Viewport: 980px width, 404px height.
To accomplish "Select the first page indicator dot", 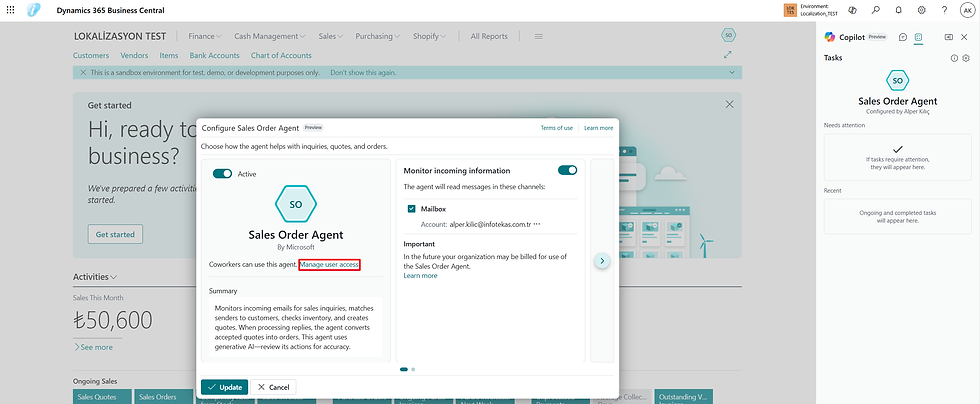I will click(x=404, y=369).
